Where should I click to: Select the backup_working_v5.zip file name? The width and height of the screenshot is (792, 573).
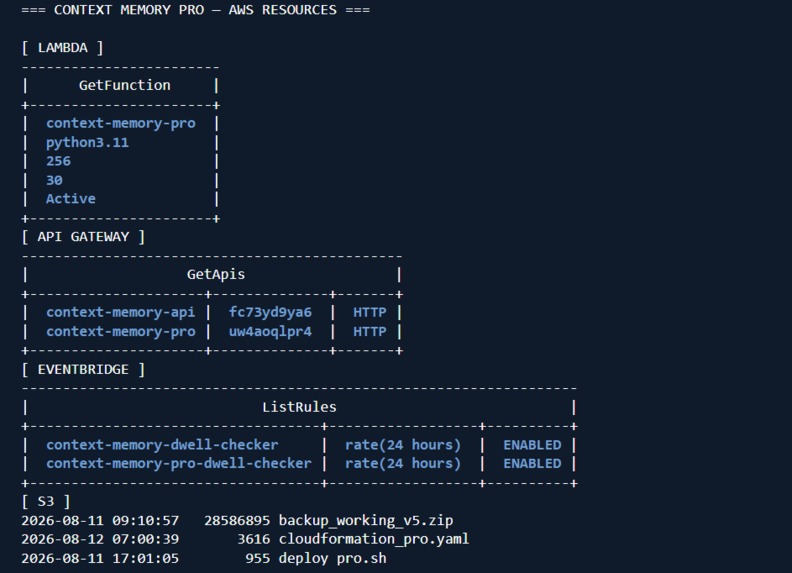coord(366,520)
